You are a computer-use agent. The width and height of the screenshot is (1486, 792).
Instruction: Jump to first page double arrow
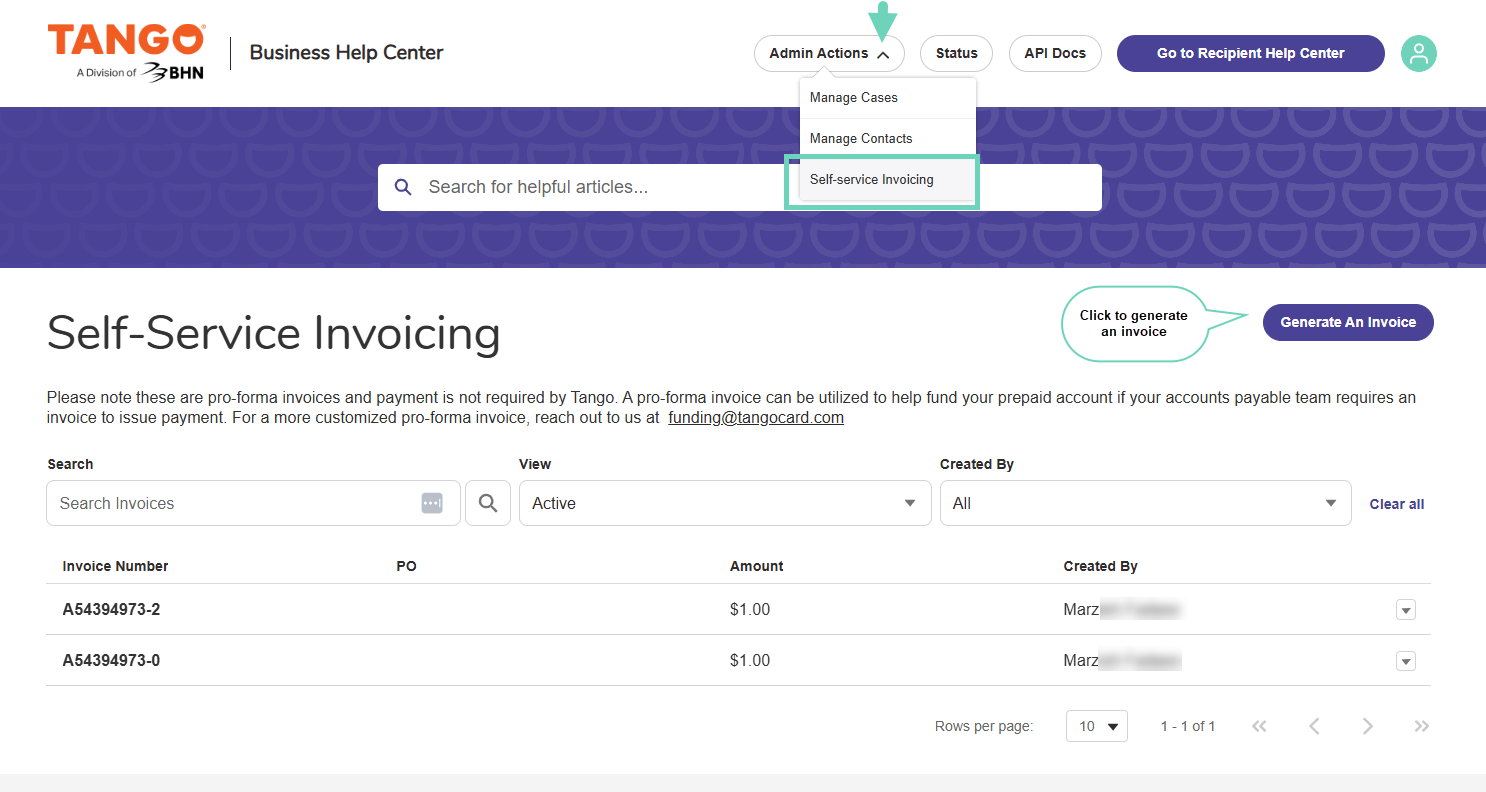coord(1259,726)
